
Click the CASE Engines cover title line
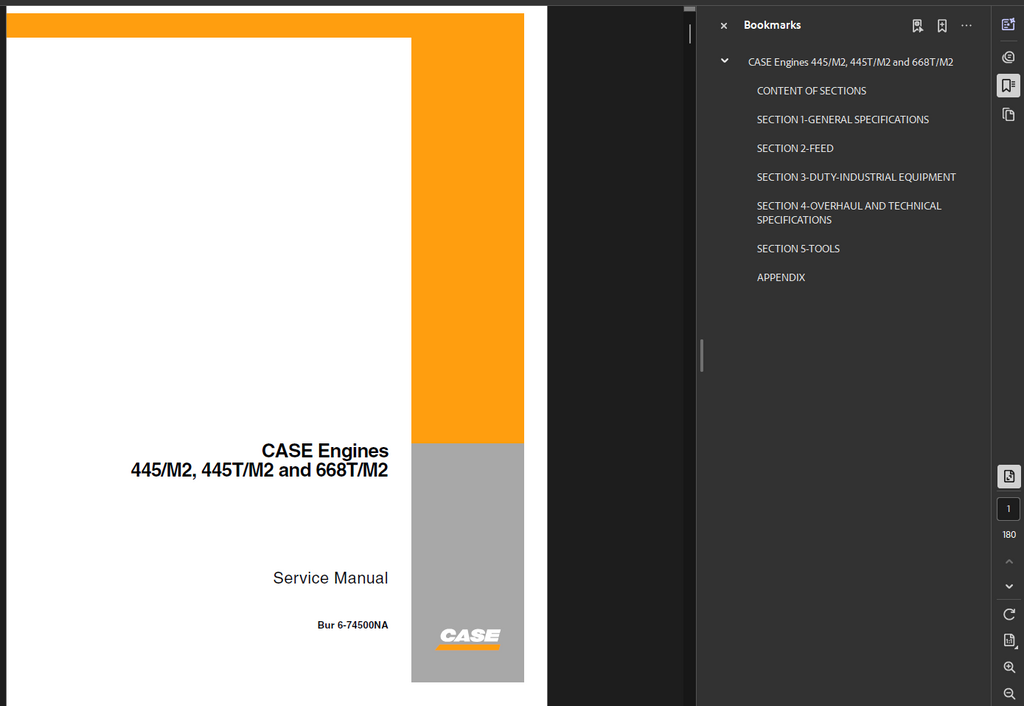325,451
